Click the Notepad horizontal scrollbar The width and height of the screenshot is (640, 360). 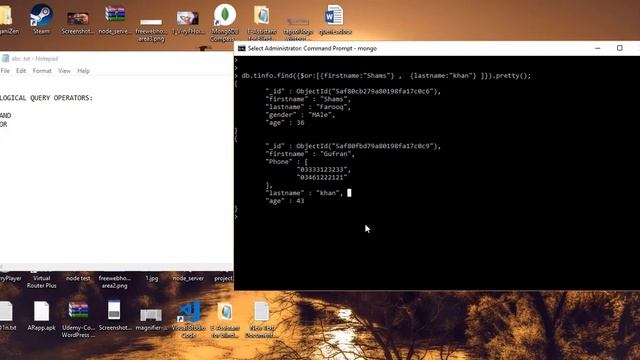(x=116, y=267)
